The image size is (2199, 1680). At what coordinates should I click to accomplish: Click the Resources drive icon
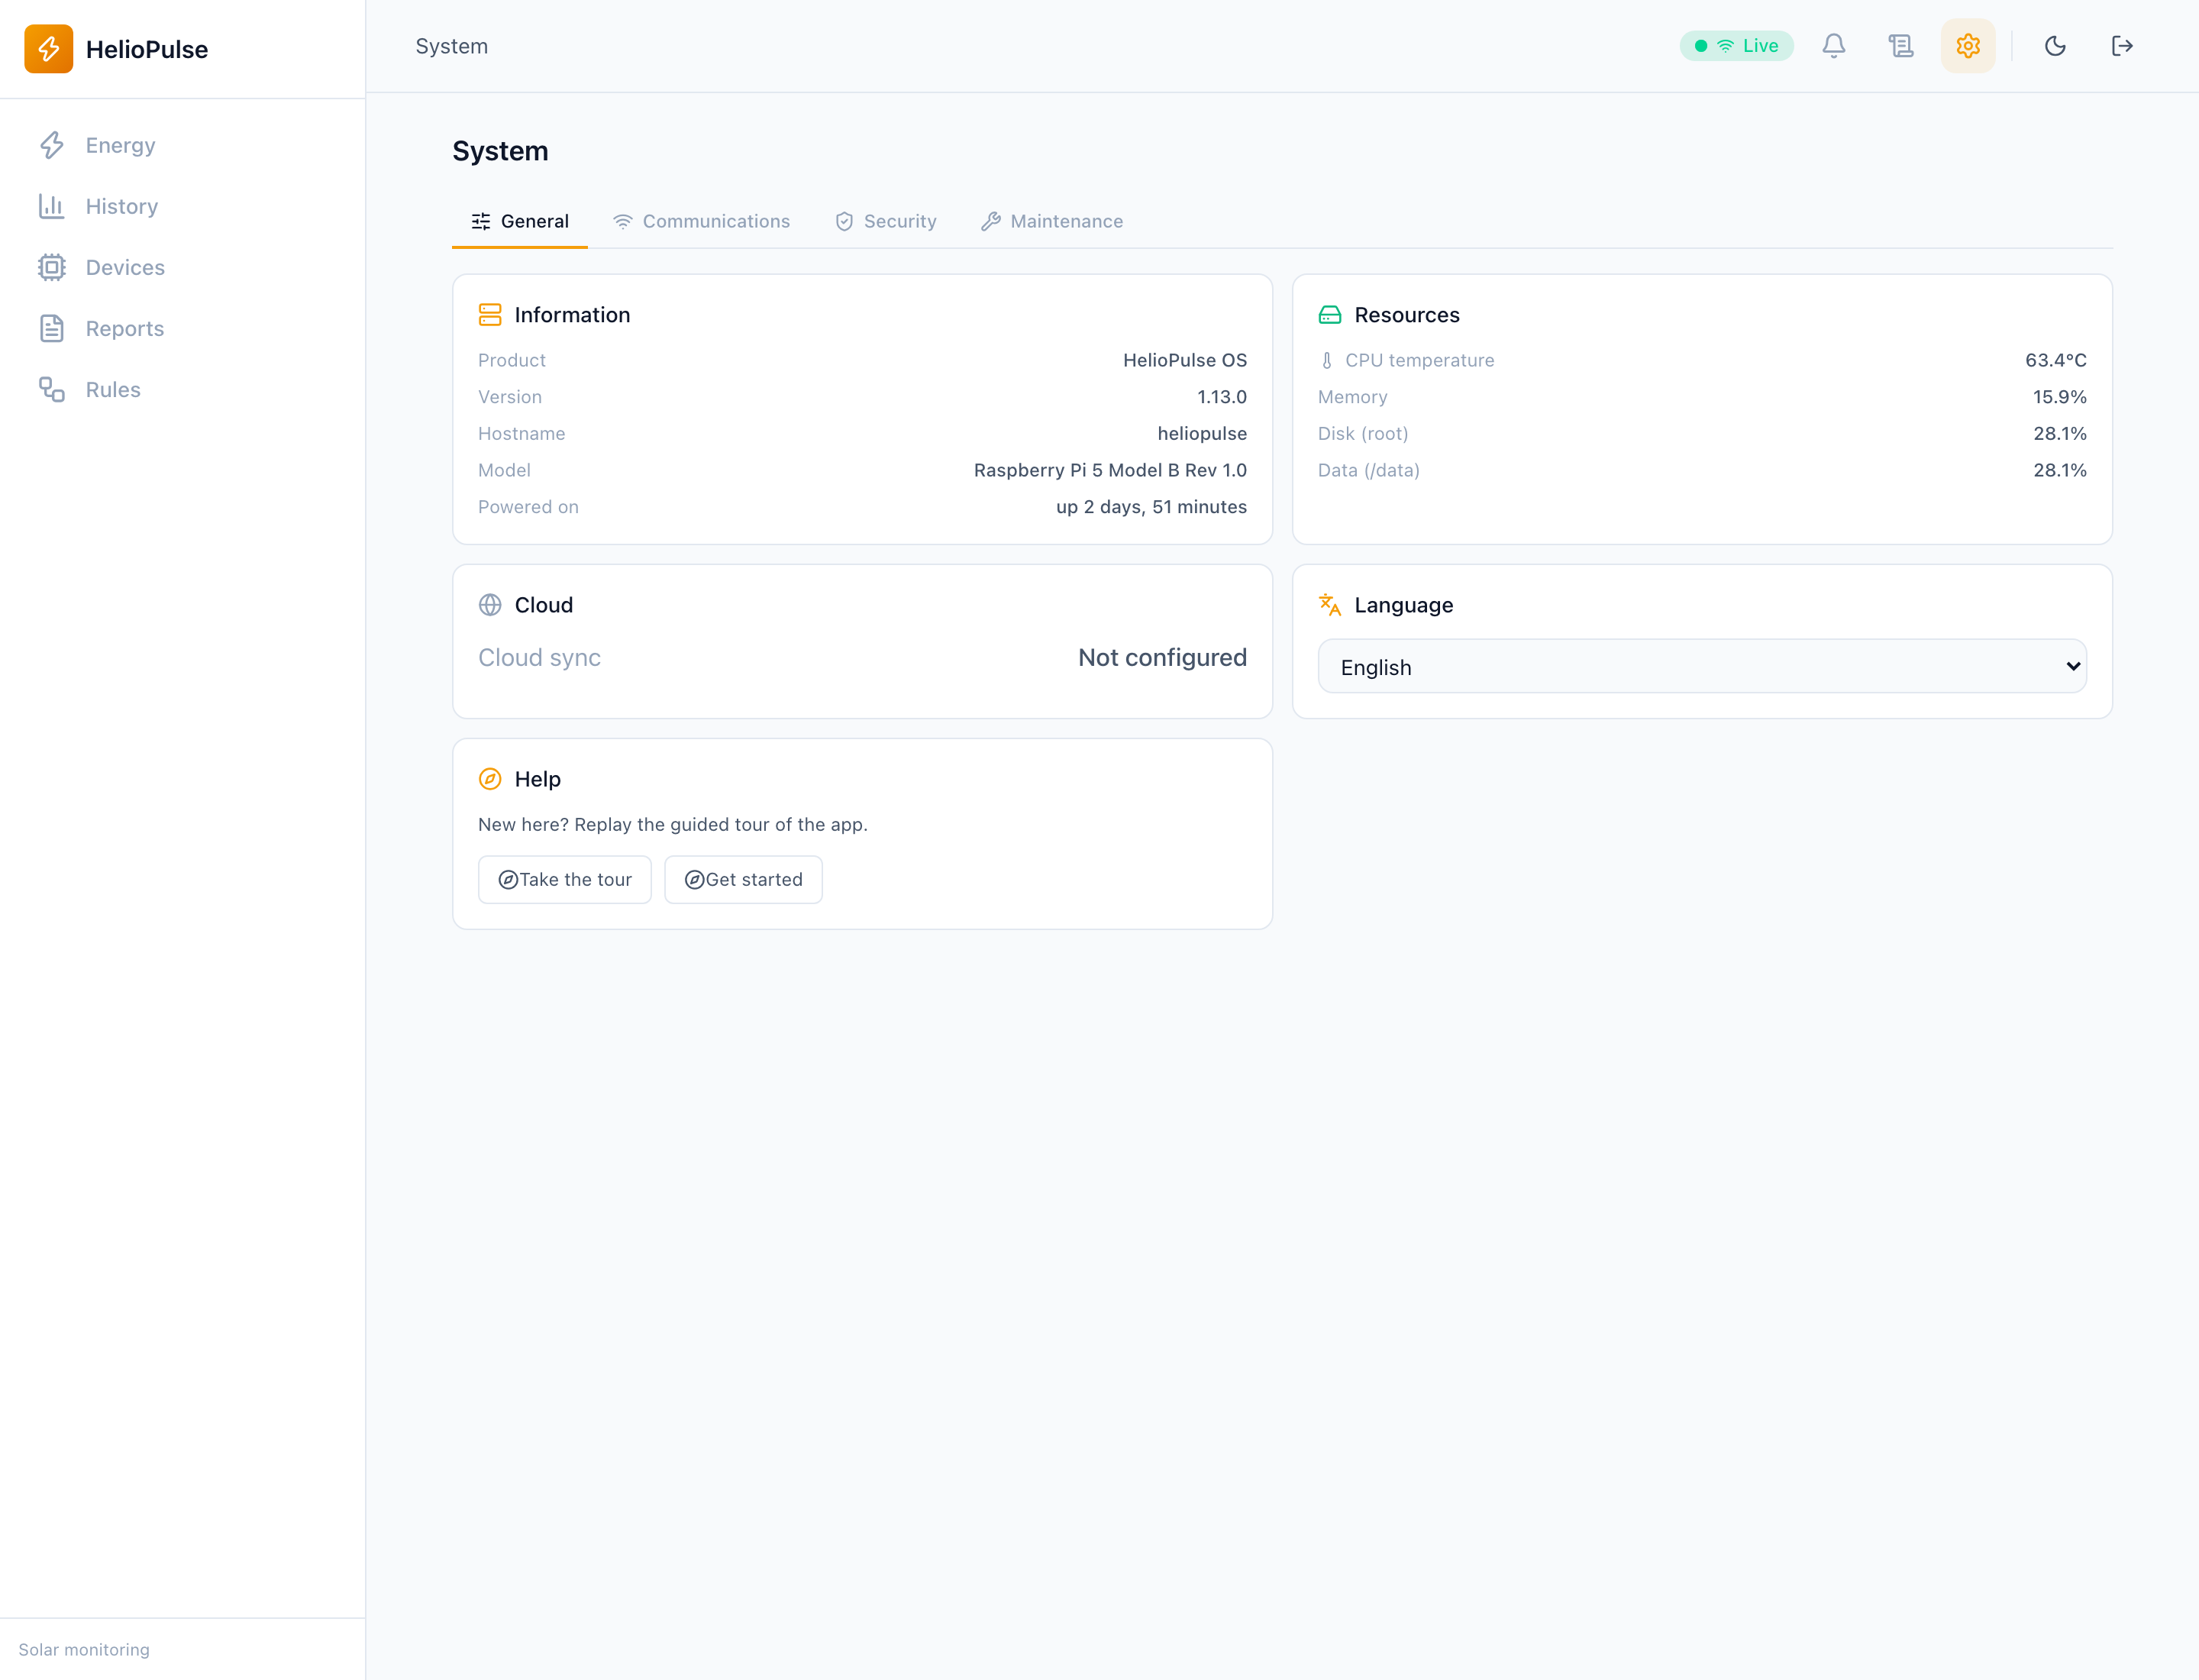click(x=1329, y=315)
